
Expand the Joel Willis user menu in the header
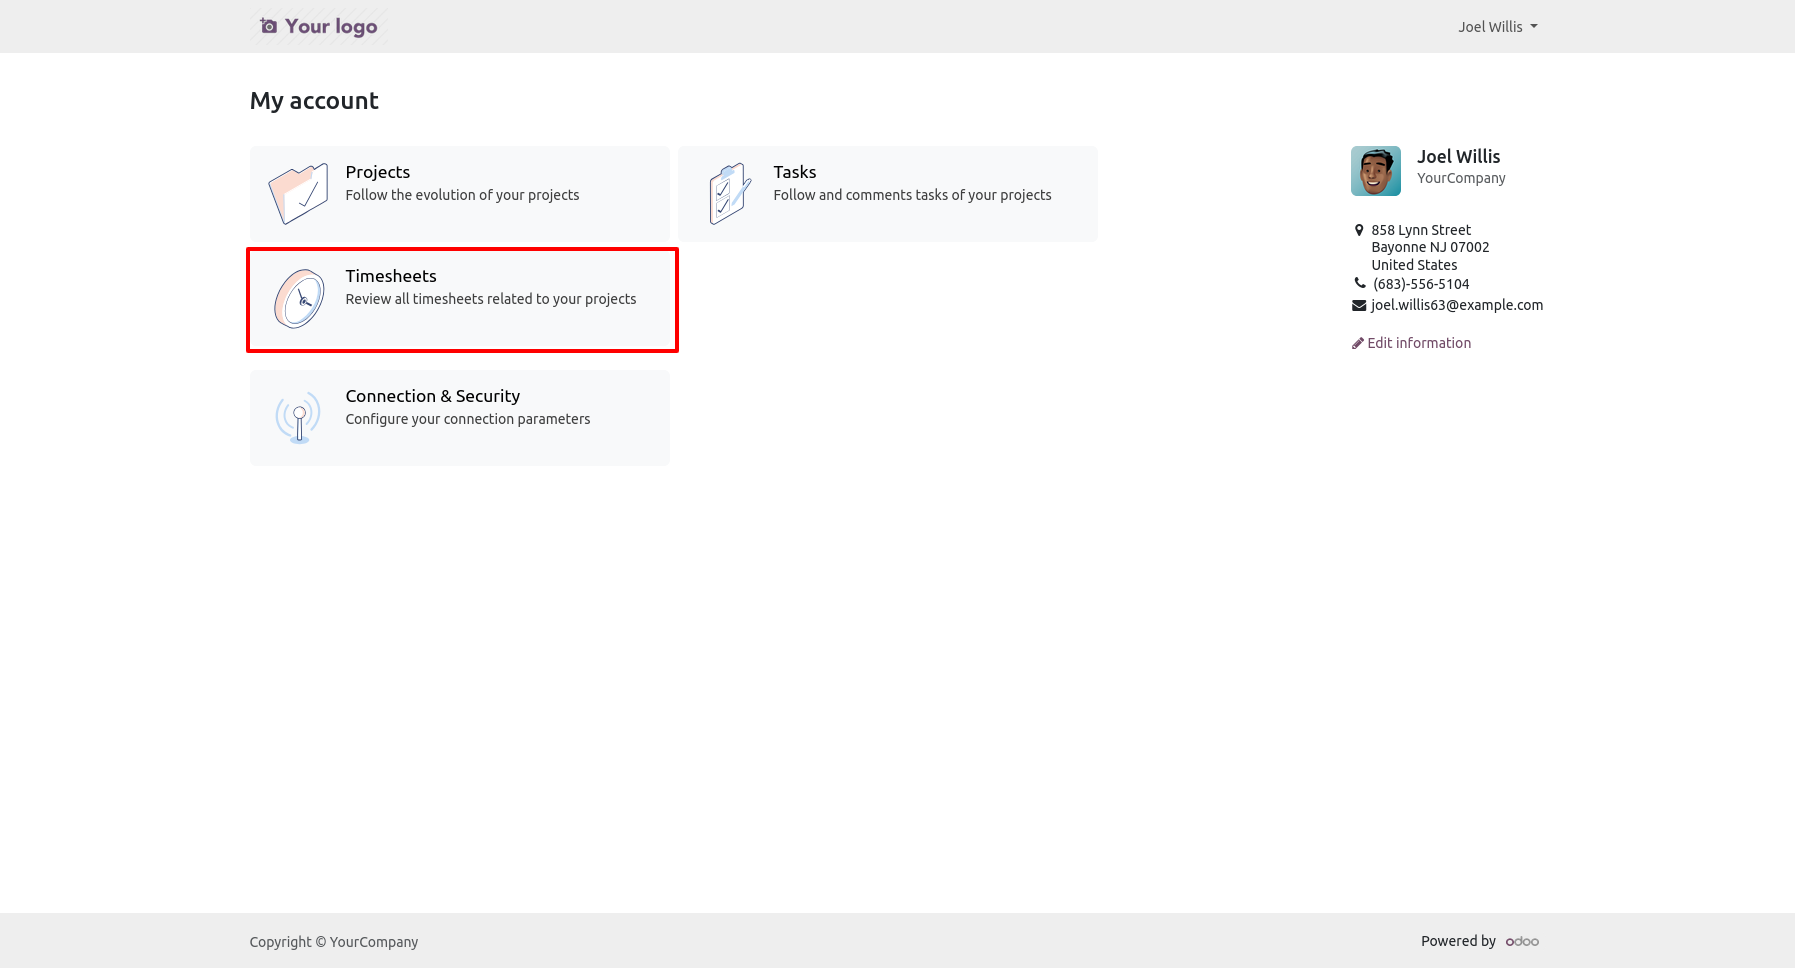pos(1497,27)
